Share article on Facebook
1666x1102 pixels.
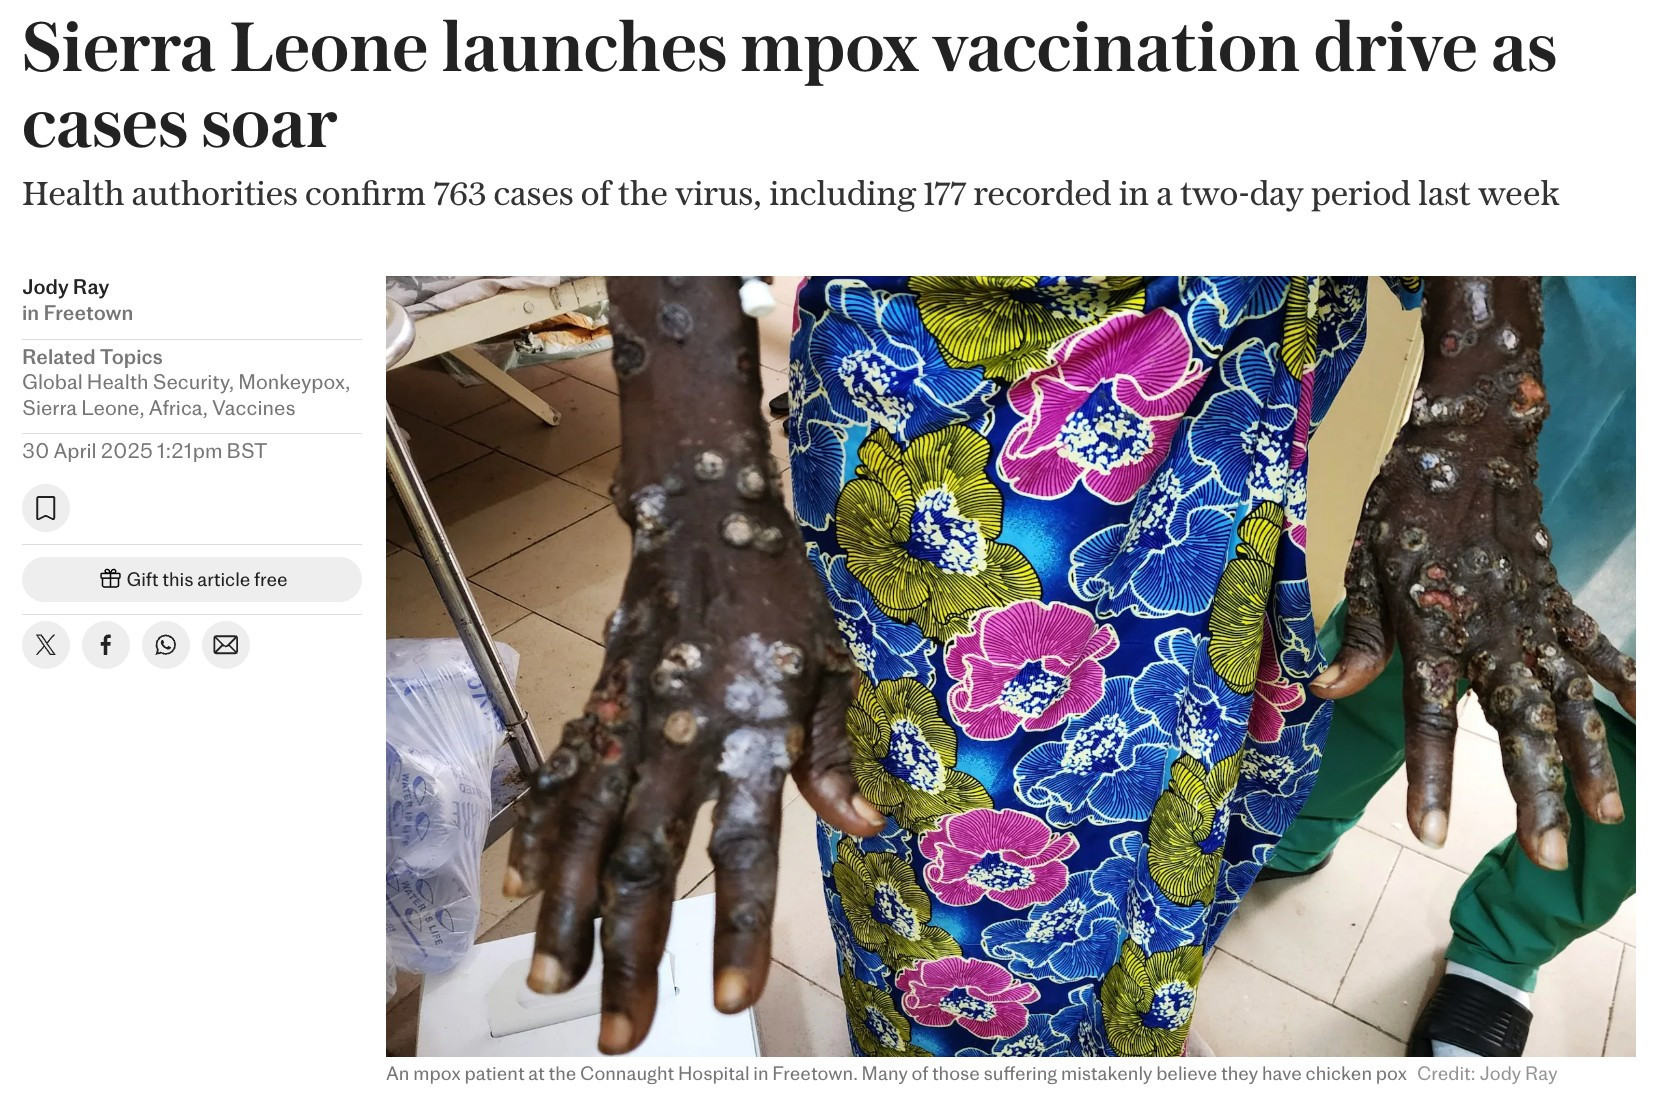point(106,644)
